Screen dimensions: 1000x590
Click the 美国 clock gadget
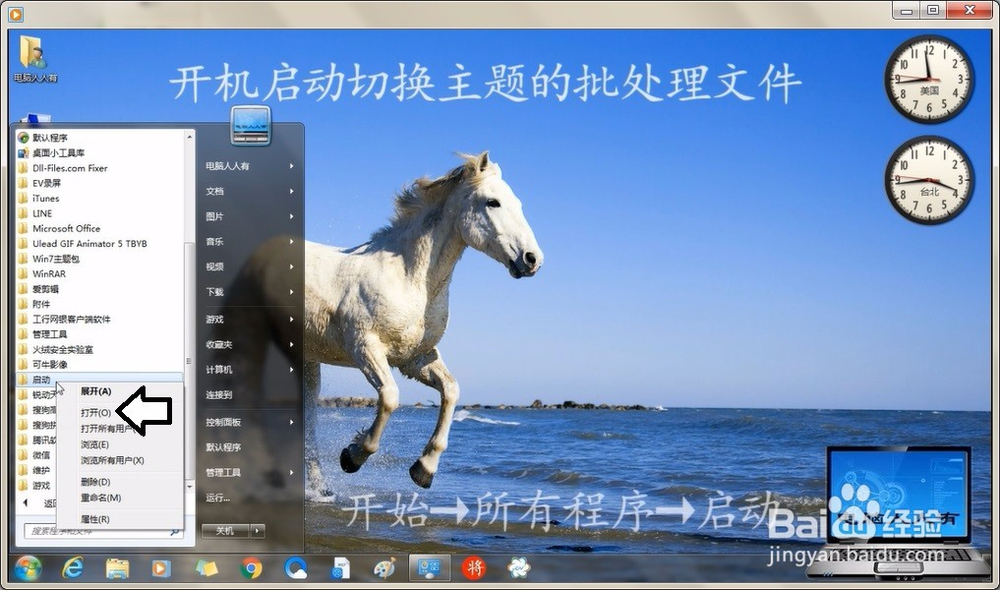(929, 79)
